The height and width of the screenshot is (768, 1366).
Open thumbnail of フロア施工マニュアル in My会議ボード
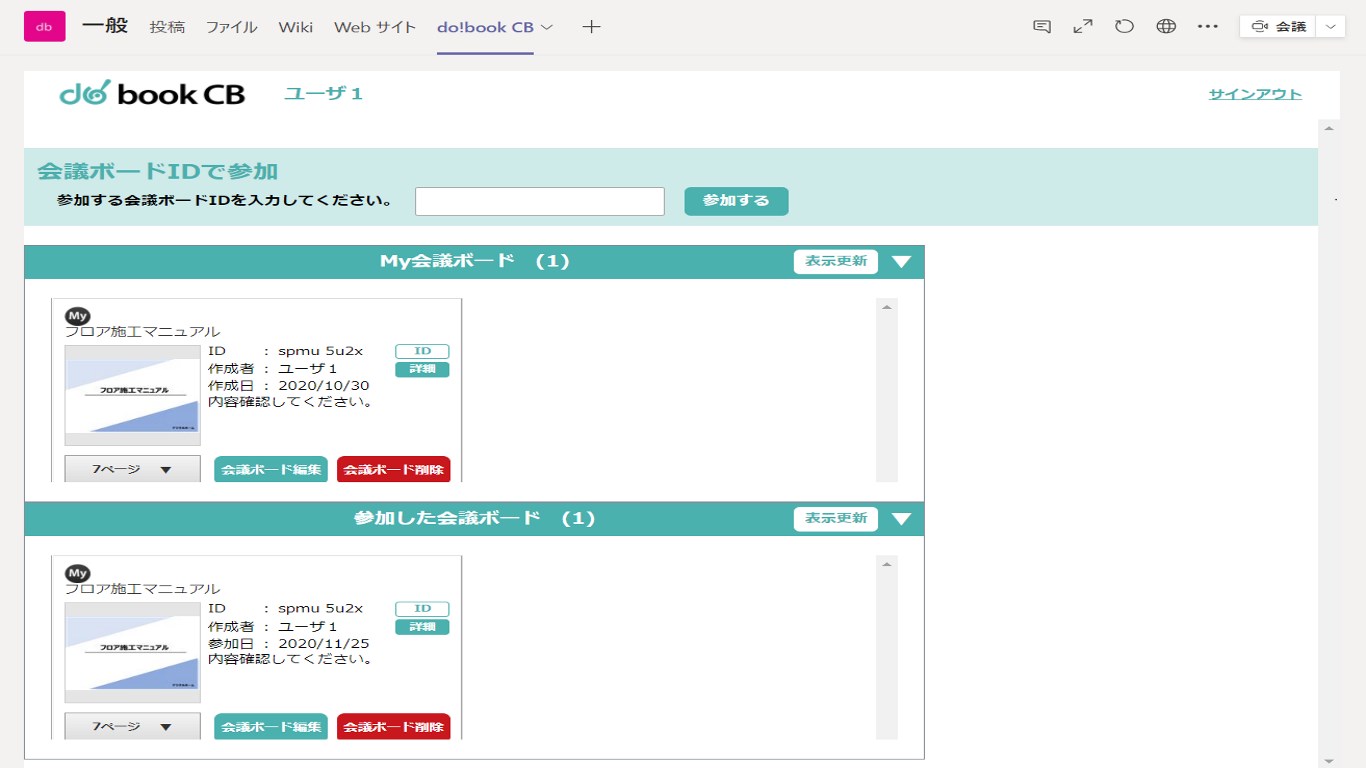click(x=132, y=396)
